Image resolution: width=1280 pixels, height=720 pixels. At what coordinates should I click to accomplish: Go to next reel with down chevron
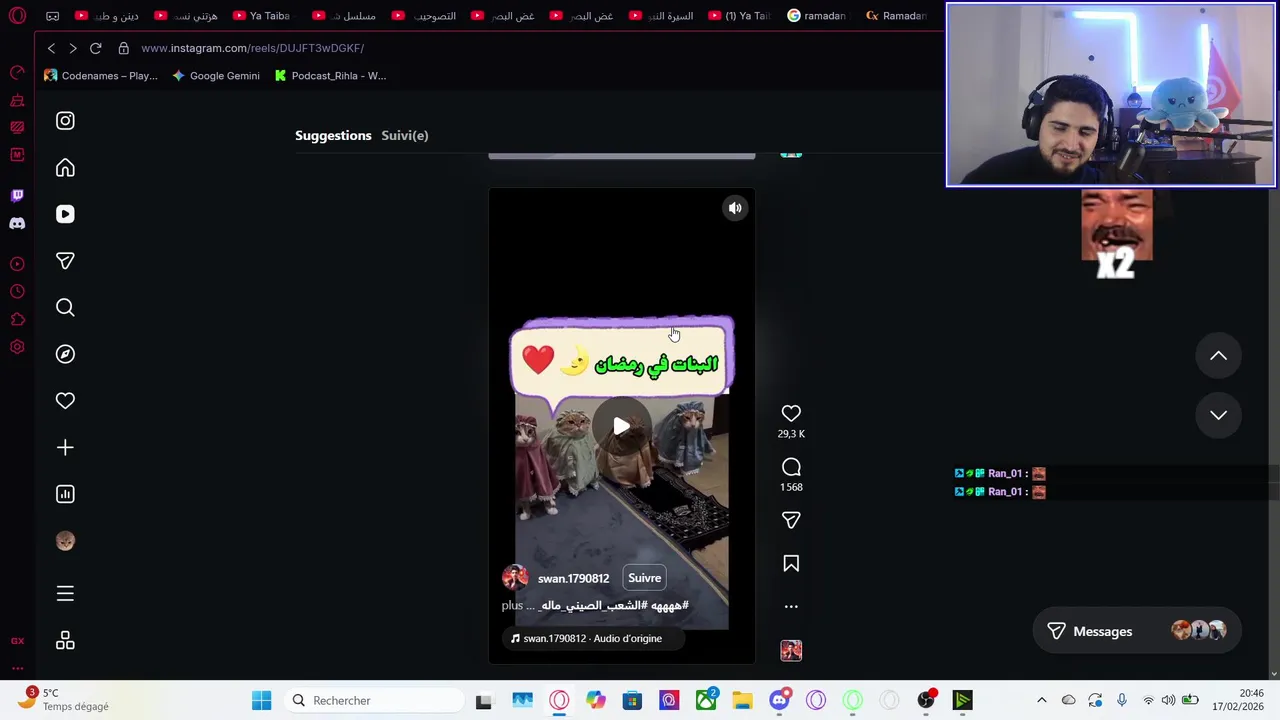[1218, 415]
